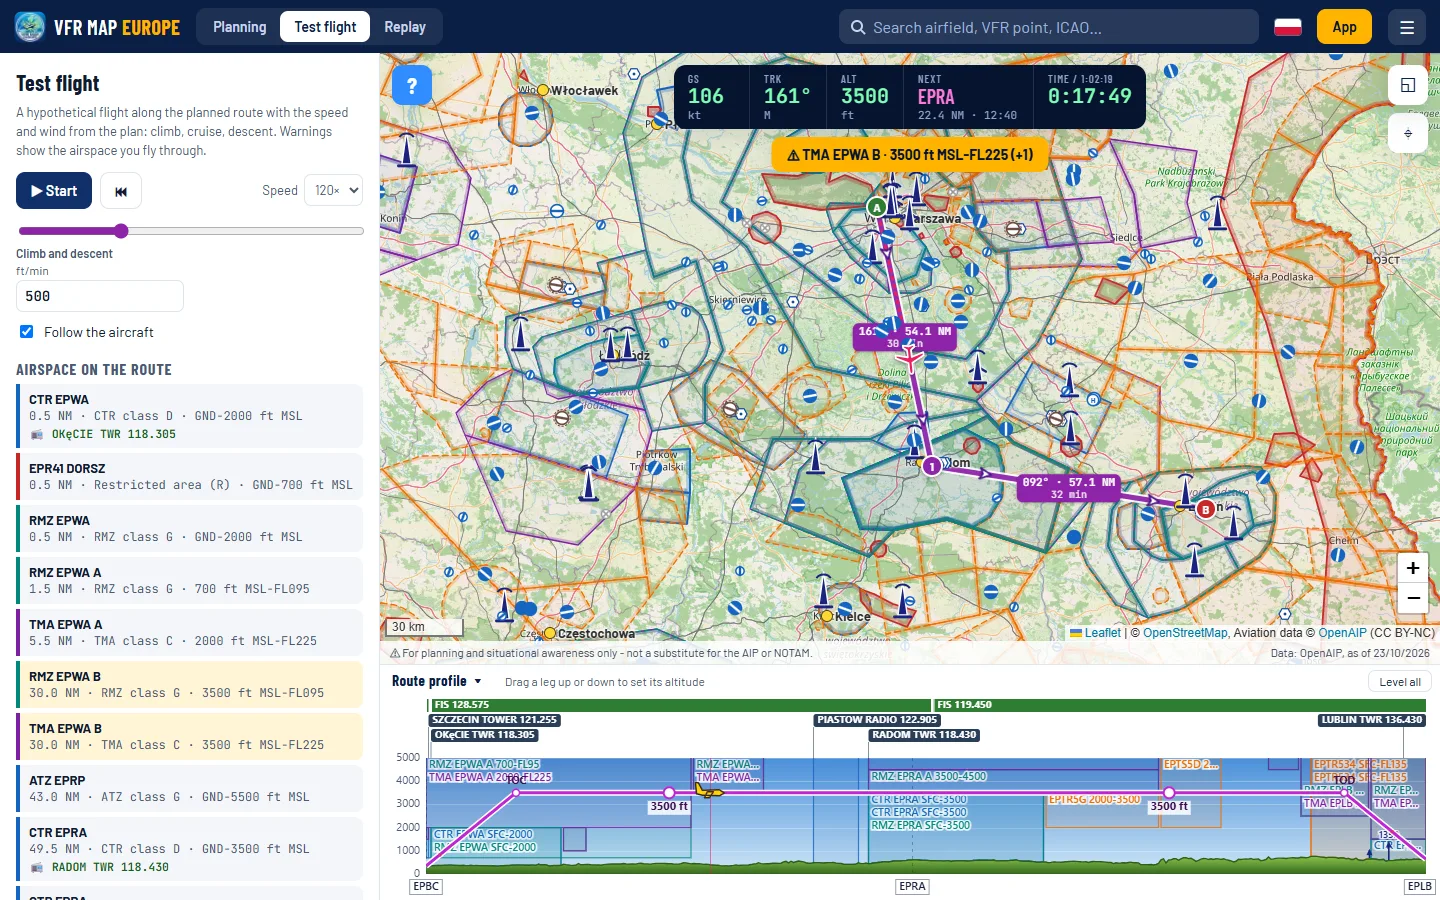This screenshot has height=900, width=1440.
Task: Click the Level all button
Action: (1400, 682)
